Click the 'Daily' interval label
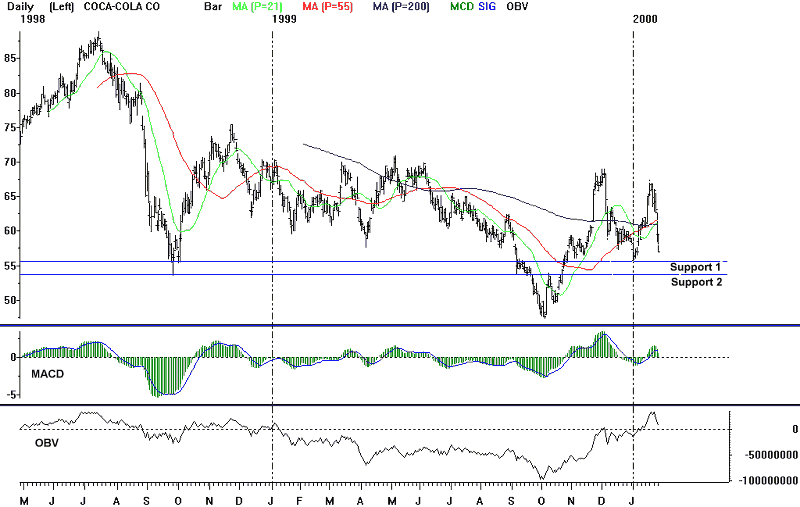 click(20, 7)
